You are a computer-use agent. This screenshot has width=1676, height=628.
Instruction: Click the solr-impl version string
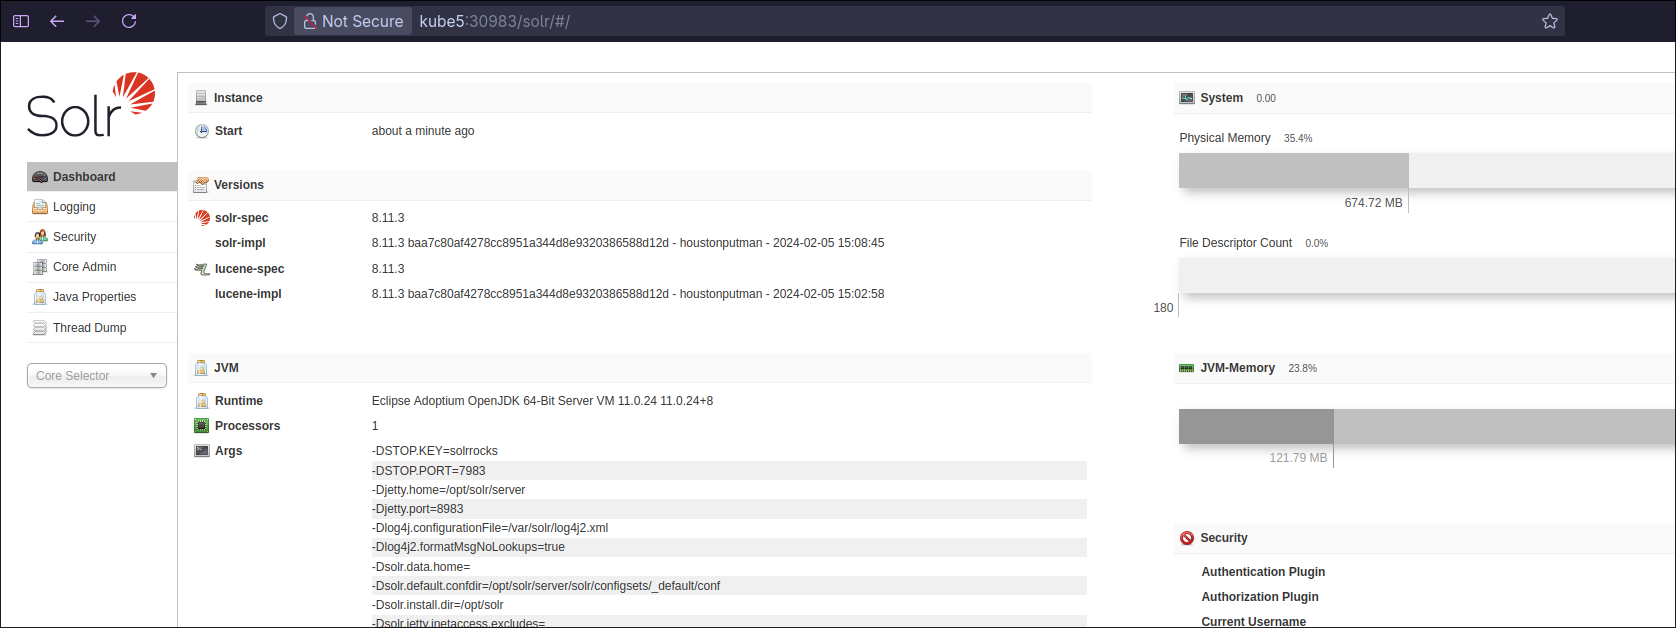(x=628, y=243)
